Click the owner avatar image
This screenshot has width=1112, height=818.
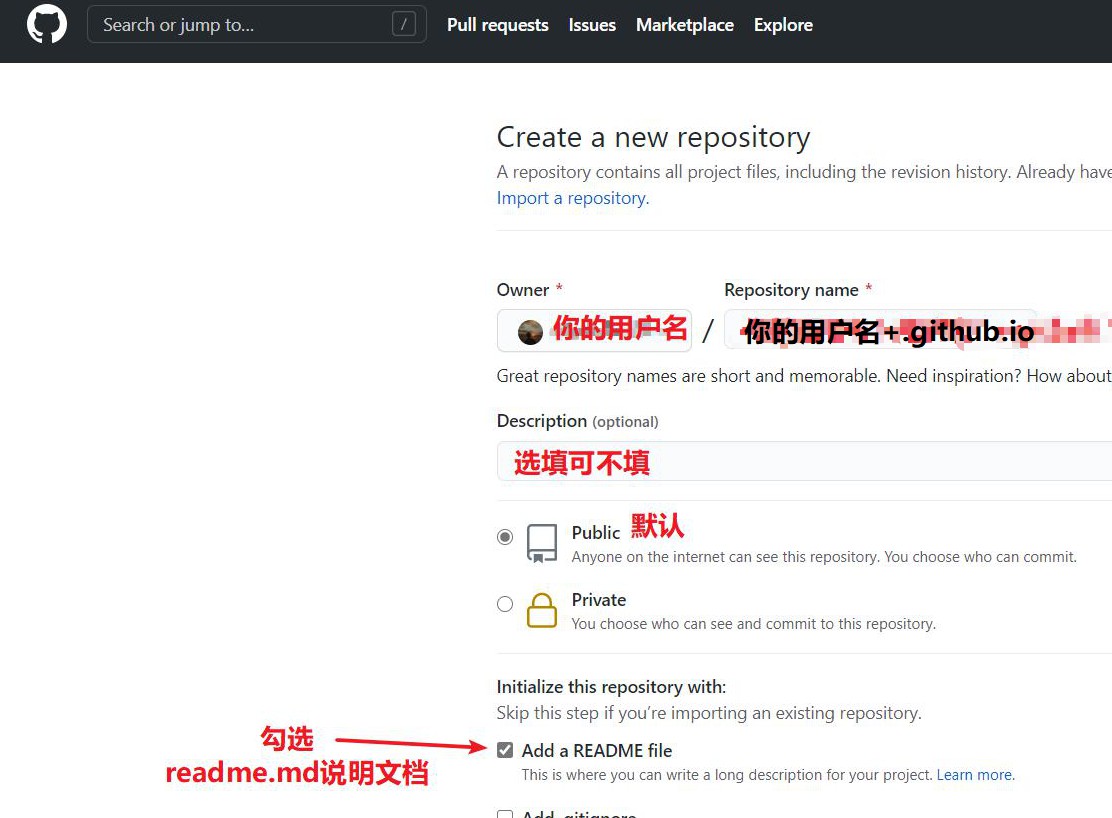pos(530,331)
